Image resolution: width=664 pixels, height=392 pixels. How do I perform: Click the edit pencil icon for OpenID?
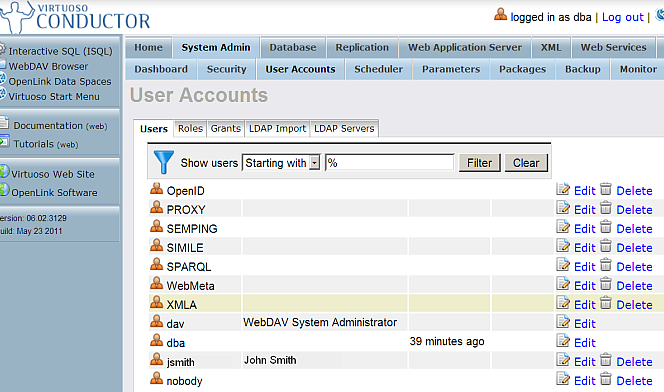click(563, 189)
